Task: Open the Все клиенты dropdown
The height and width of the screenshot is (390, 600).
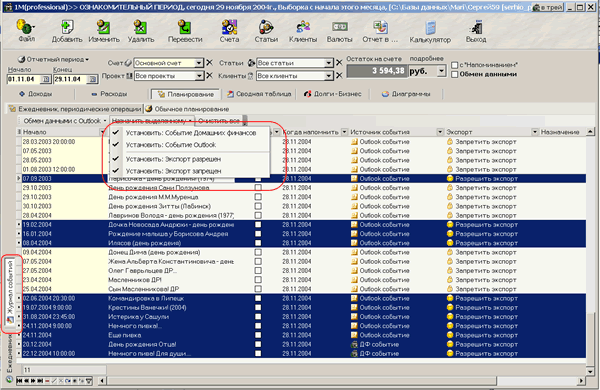Action: pos(328,76)
